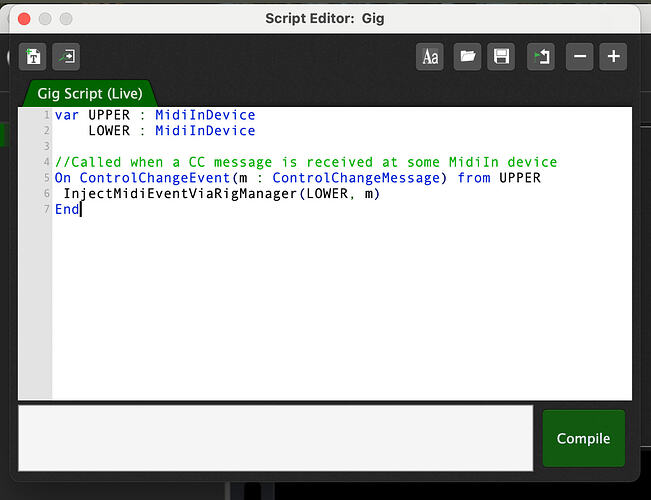Click the green comment on line 4

[x=306, y=162]
